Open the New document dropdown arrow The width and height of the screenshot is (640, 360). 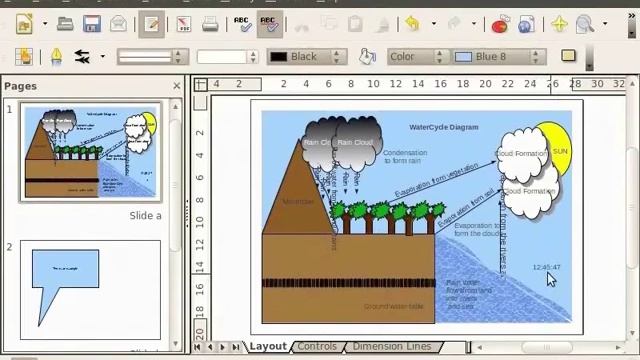click(45, 24)
